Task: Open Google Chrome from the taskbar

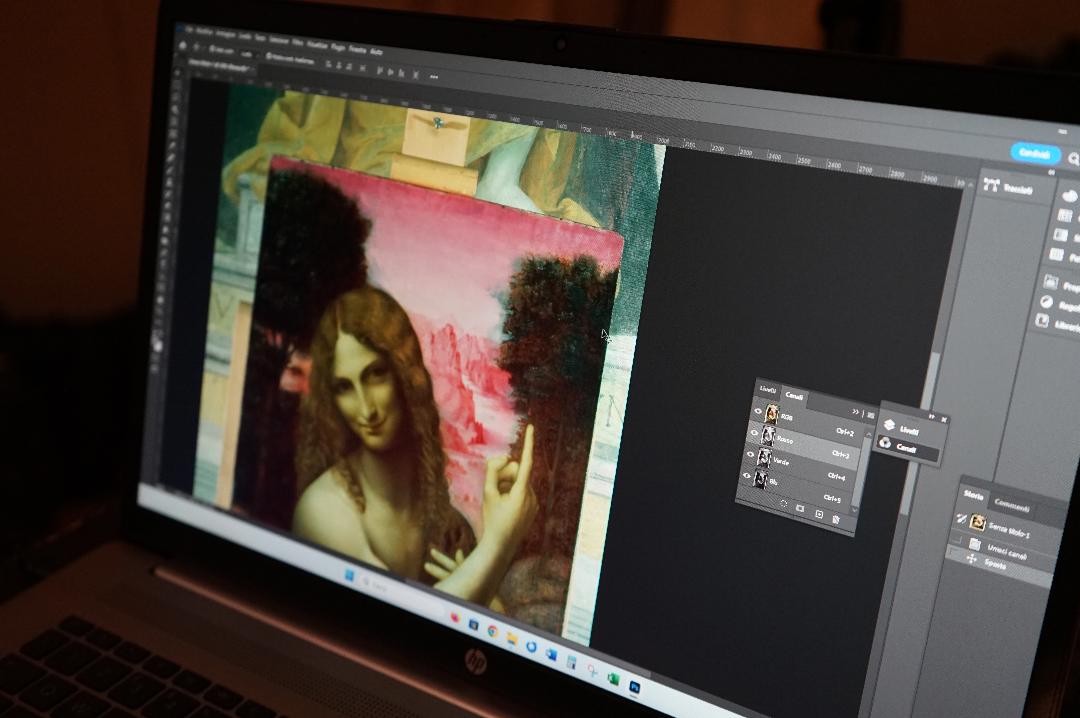Action: pos(492,631)
